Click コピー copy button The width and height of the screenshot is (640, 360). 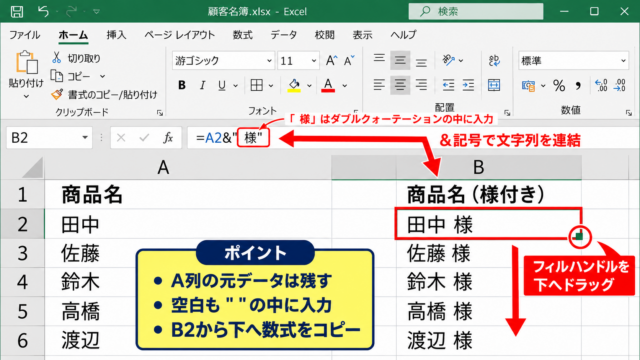pyautogui.click(x=71, y=76)
